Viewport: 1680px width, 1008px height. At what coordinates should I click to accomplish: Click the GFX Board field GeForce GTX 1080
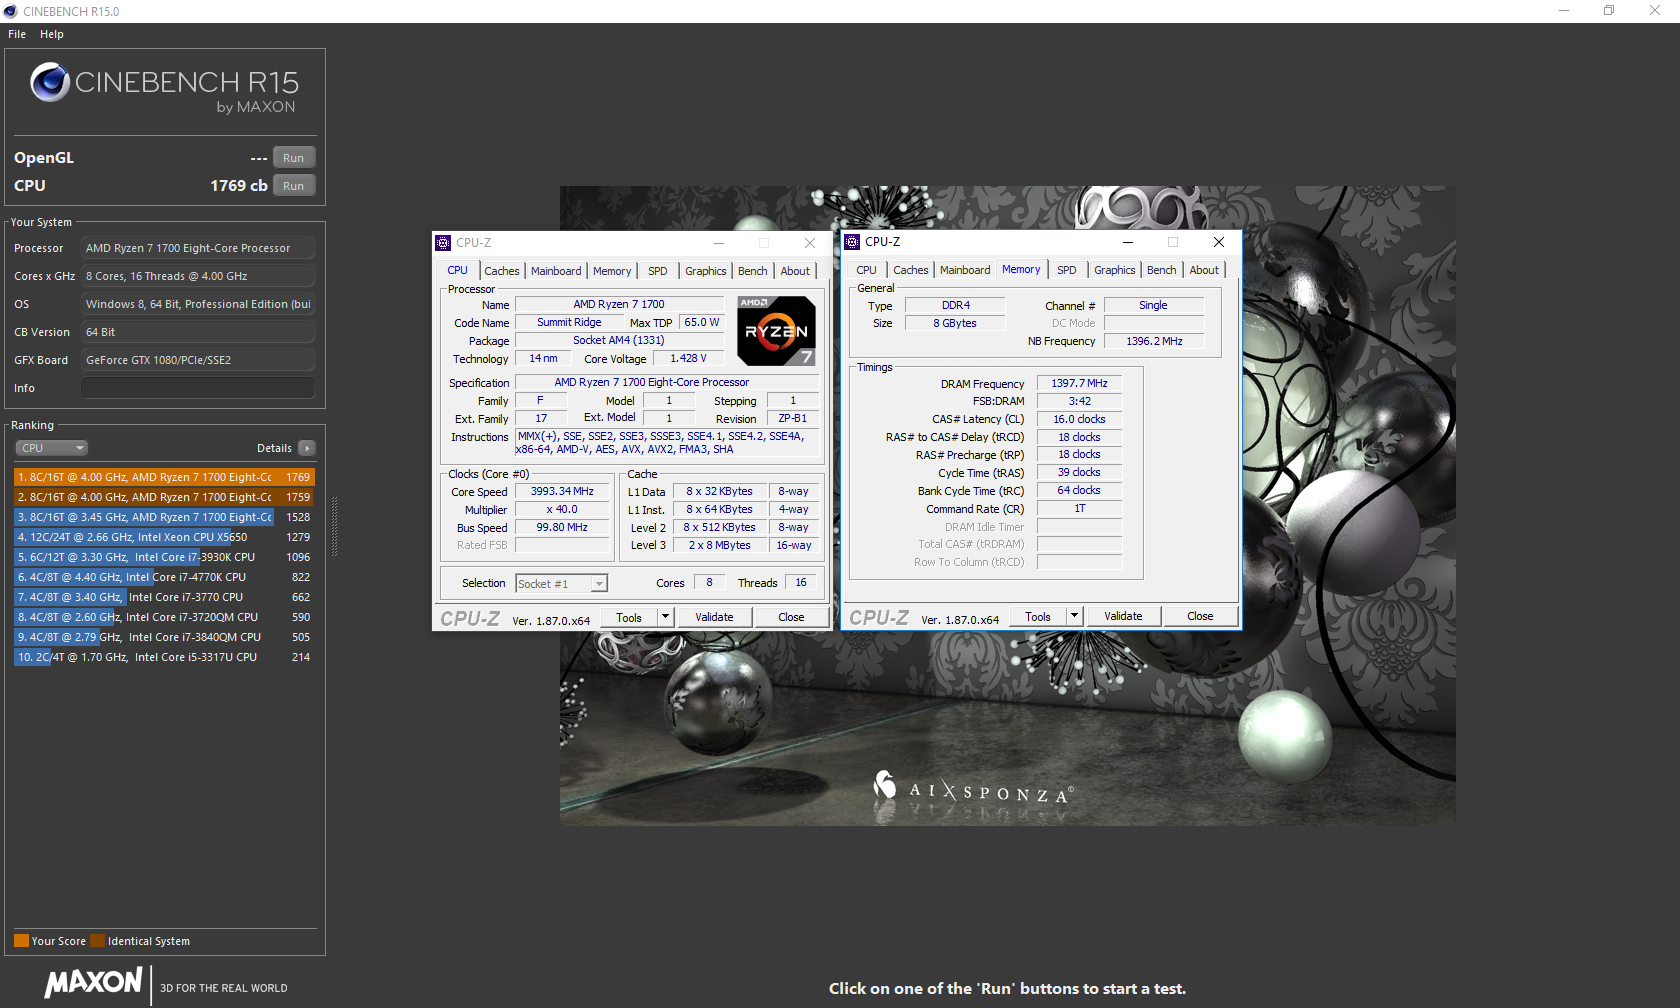click(x=198, y=360)
